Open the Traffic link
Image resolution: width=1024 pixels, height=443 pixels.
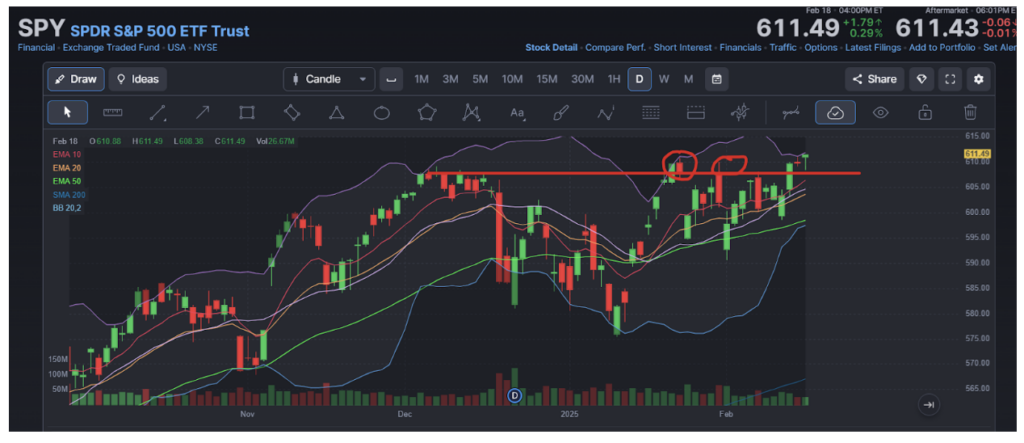[x=782, y=47]
